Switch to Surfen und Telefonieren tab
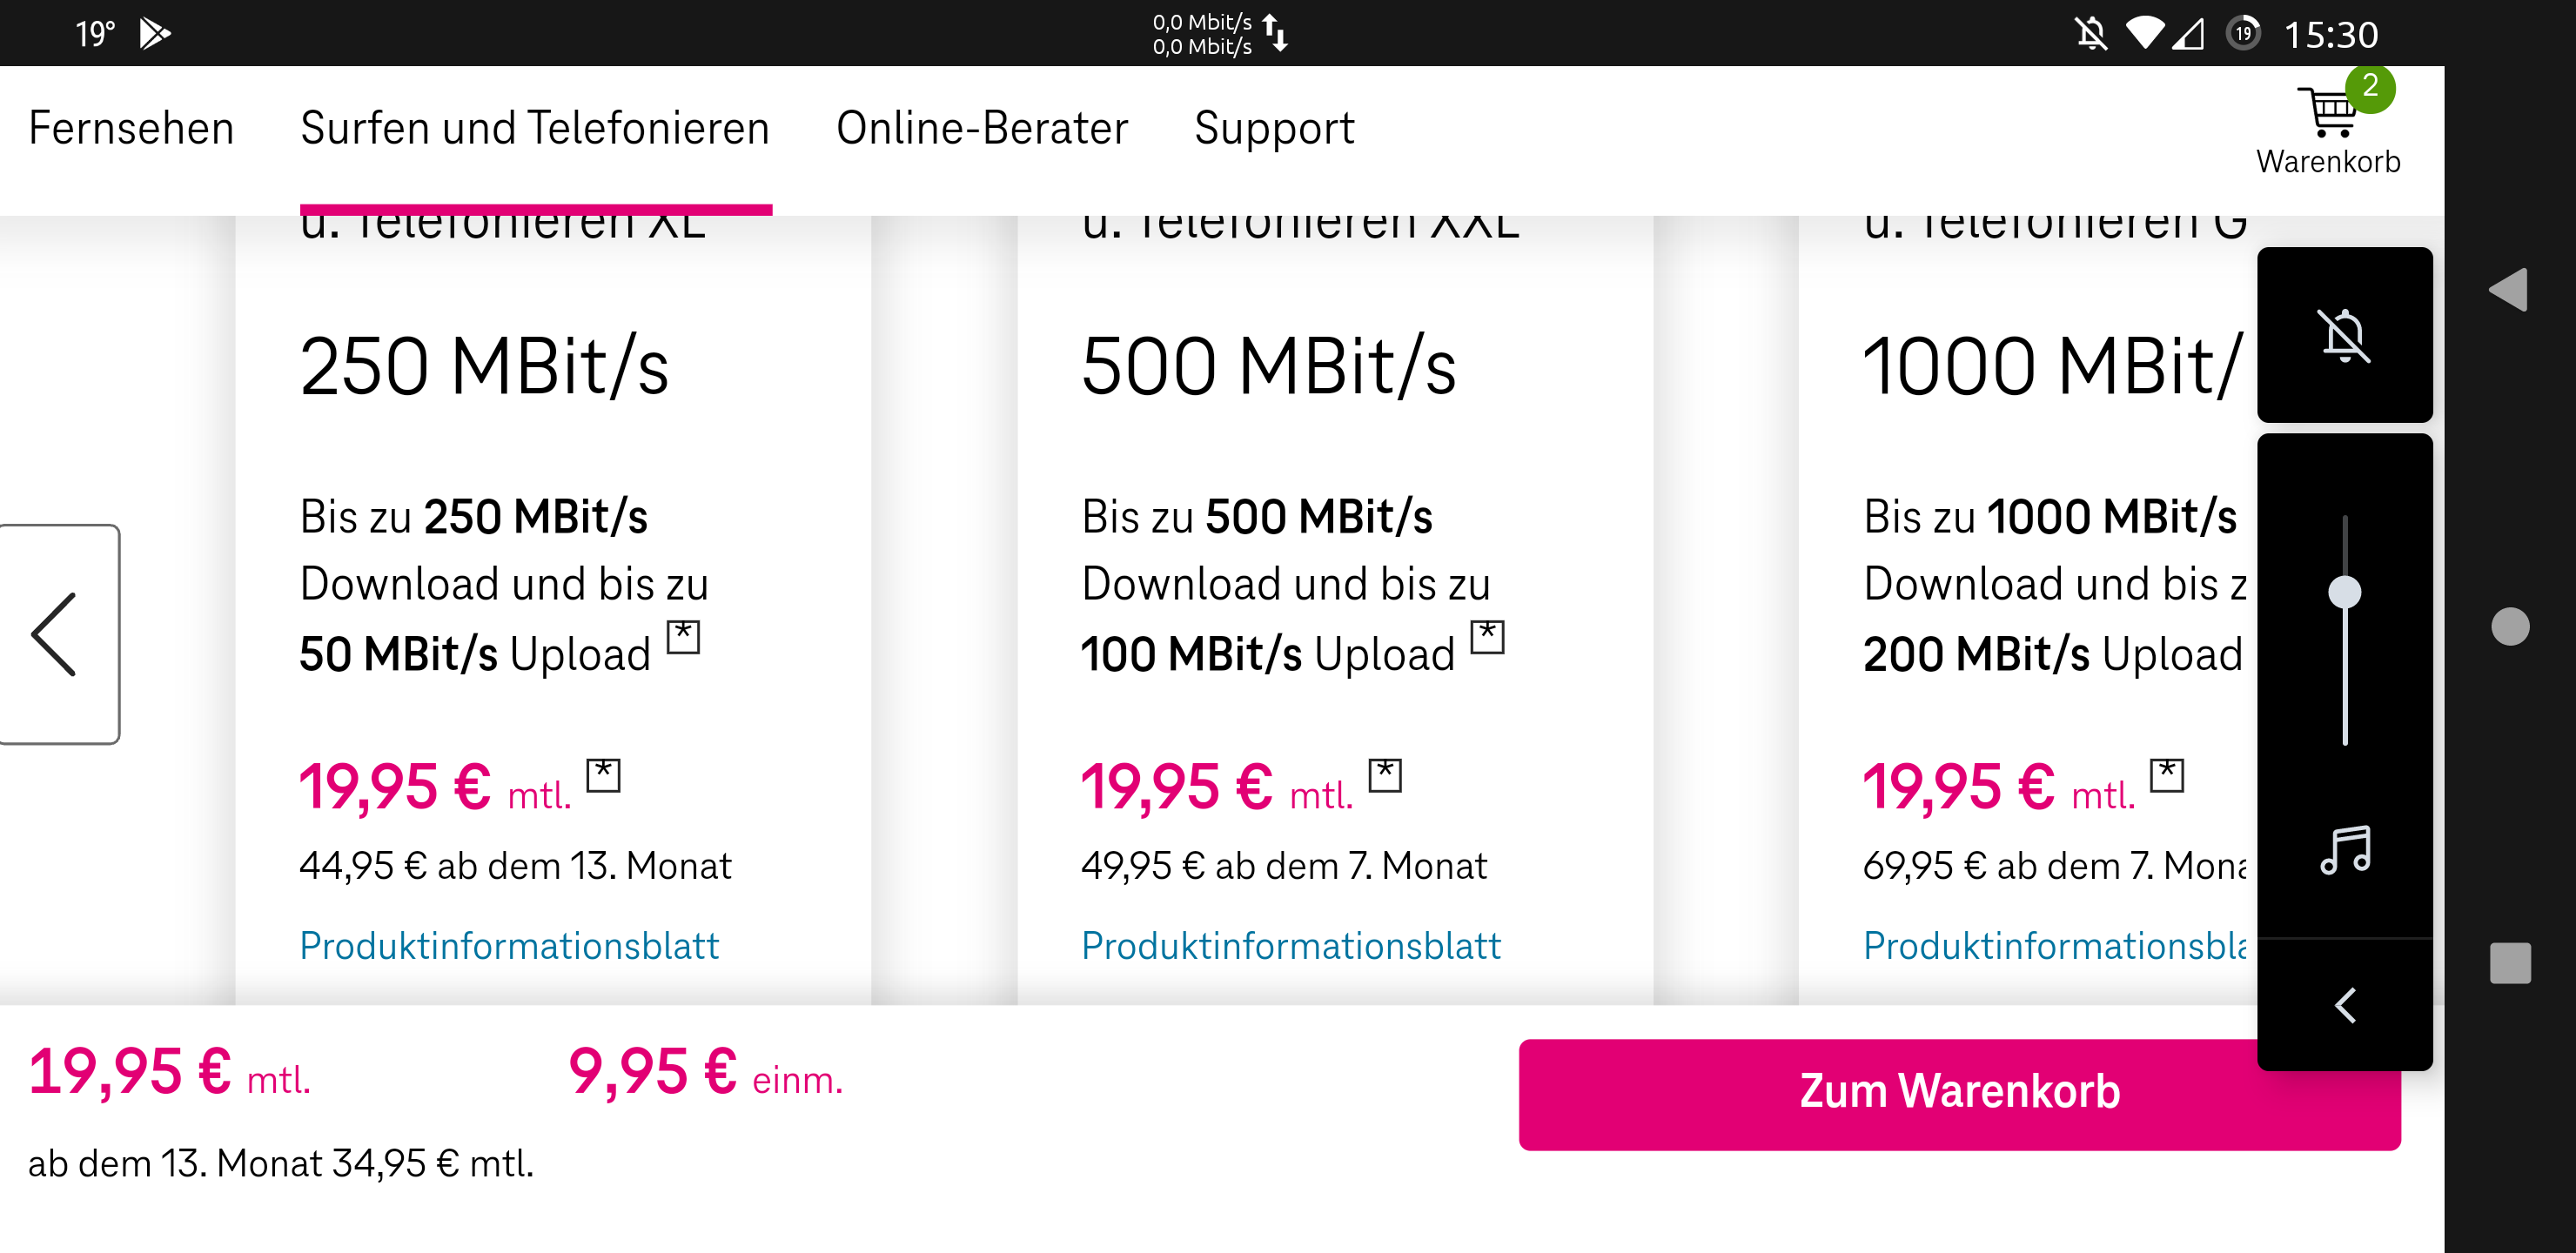Screen dimensions: 2576x1253 pyautogui.click(x=535, y=128)
